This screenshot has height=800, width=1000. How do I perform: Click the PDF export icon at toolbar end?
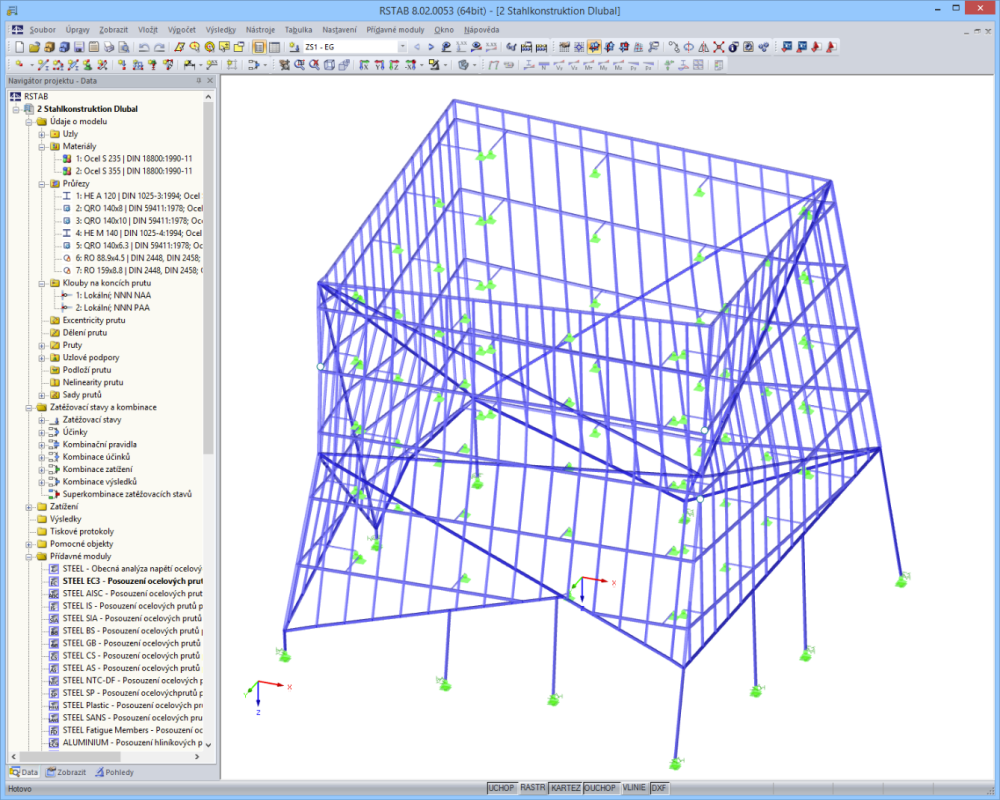(832, 47)
